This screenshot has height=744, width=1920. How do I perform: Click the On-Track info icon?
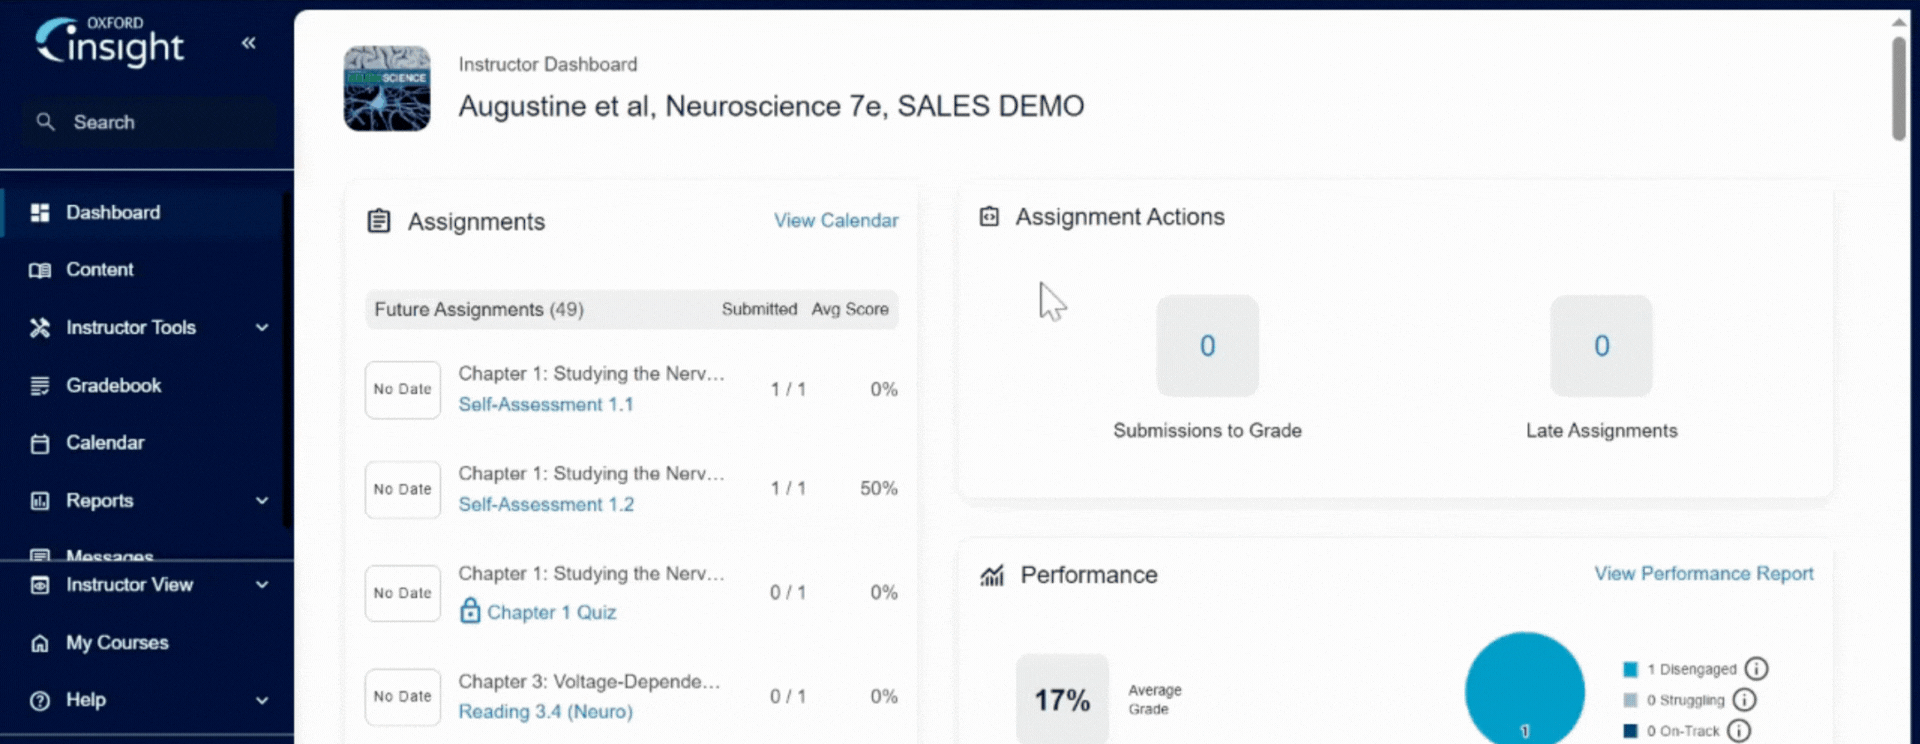[1739, 731]
